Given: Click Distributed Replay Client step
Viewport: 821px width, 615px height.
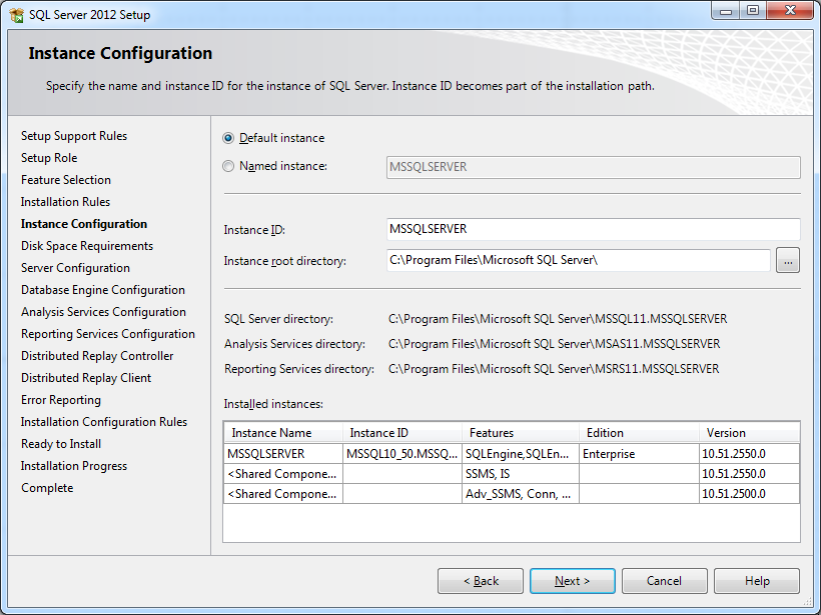Looking at the screenshot, I should point(86,378).
